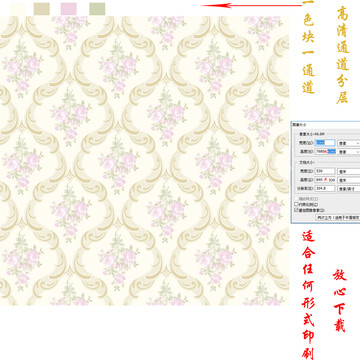Click the sage green color swatch
360x360 pixels.
97,9
